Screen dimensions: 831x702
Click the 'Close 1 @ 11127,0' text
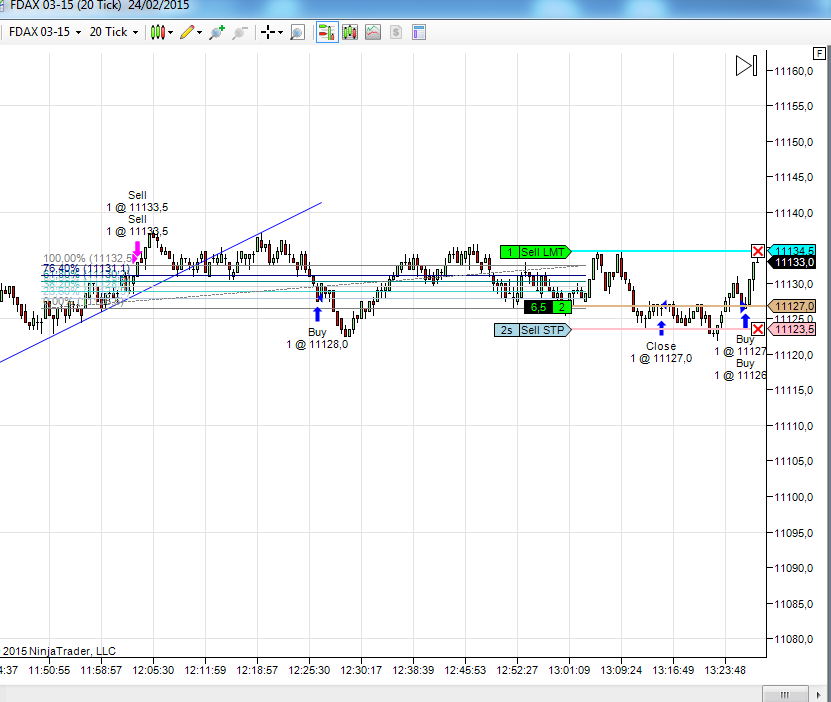pos(661,352)
